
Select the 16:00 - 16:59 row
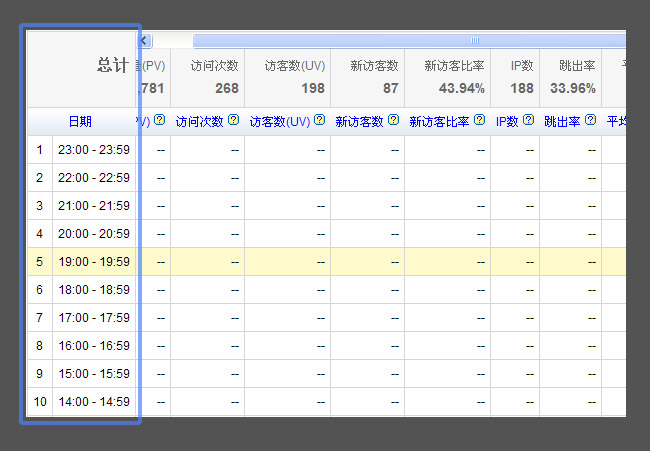(327, 346)
